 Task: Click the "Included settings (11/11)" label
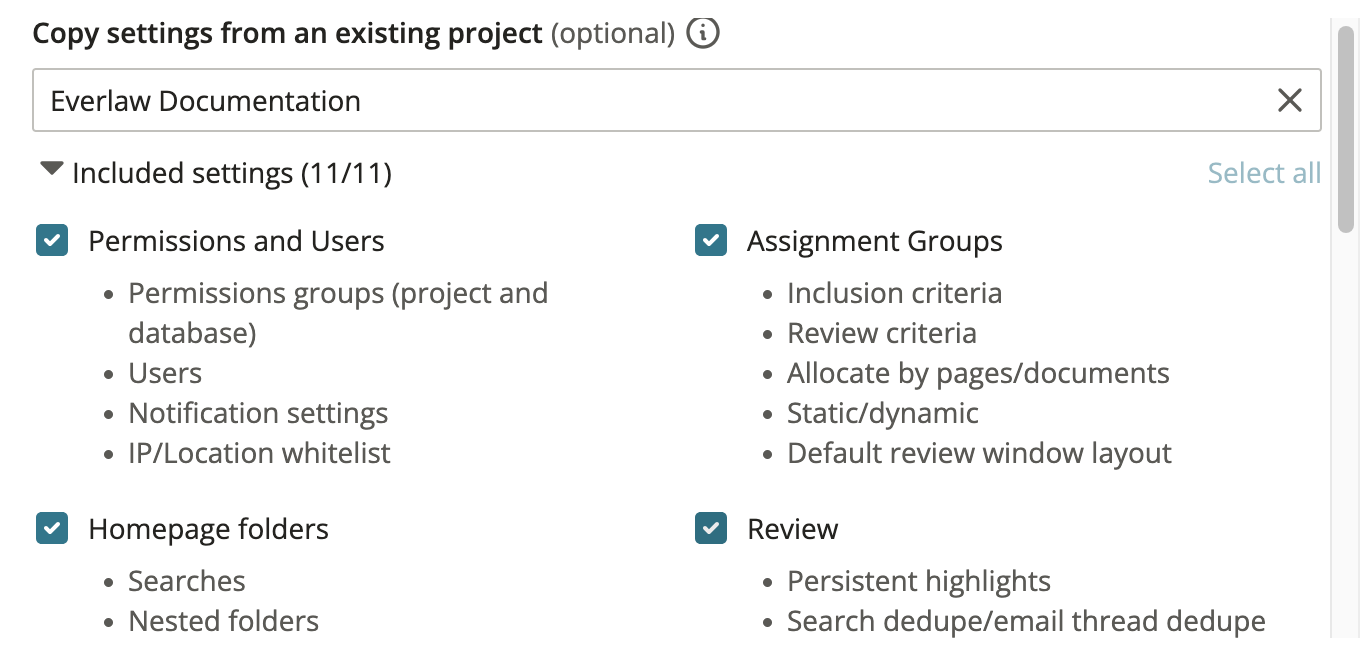tap(232, 174)
